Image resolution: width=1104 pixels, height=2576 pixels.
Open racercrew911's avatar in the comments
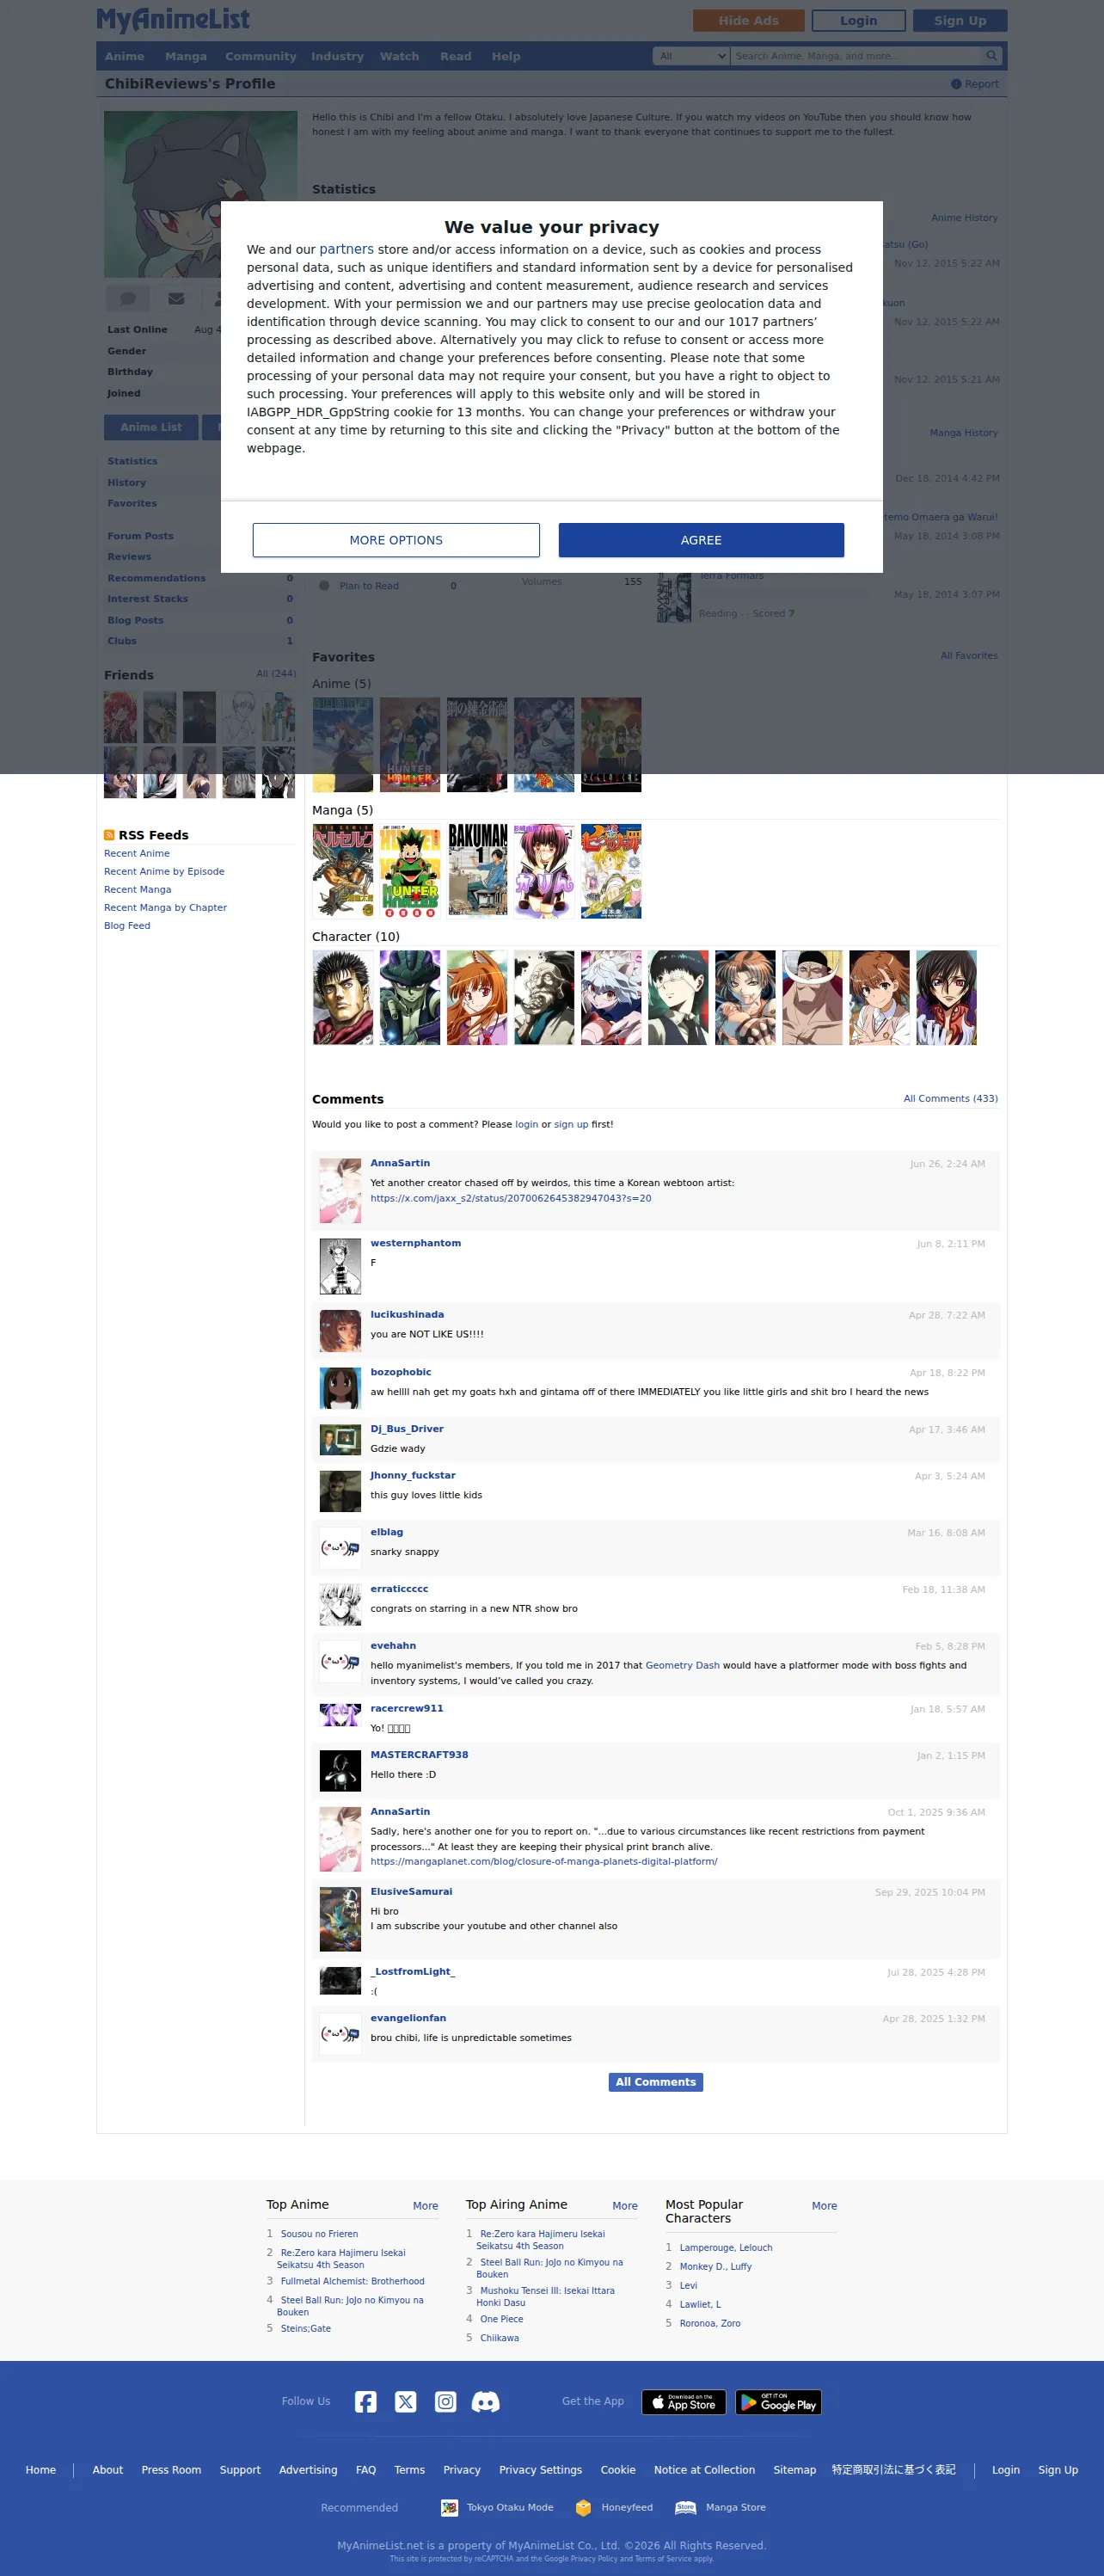(x=340, y=1715)
